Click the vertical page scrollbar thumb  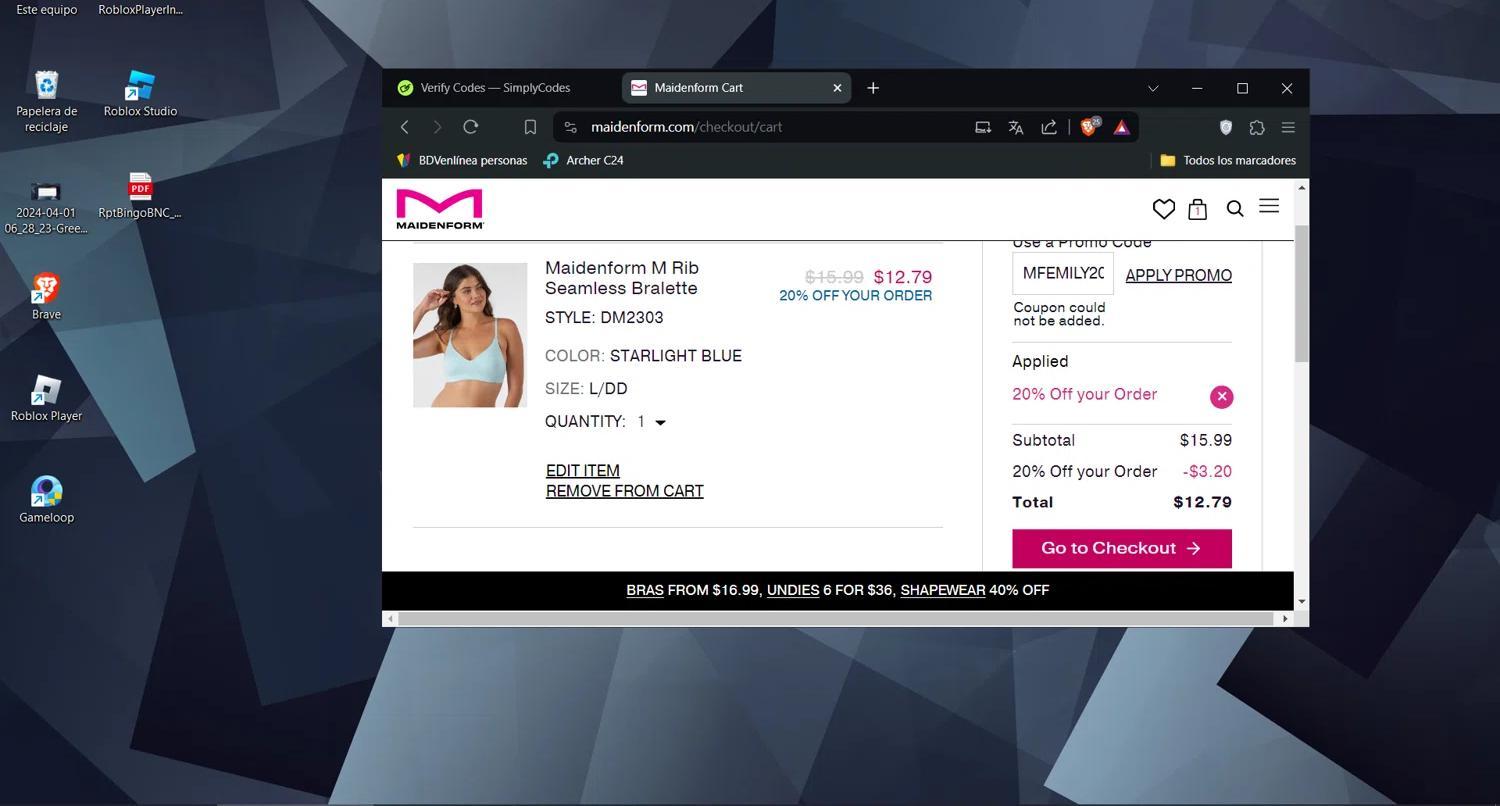[x=1301, y=294]
